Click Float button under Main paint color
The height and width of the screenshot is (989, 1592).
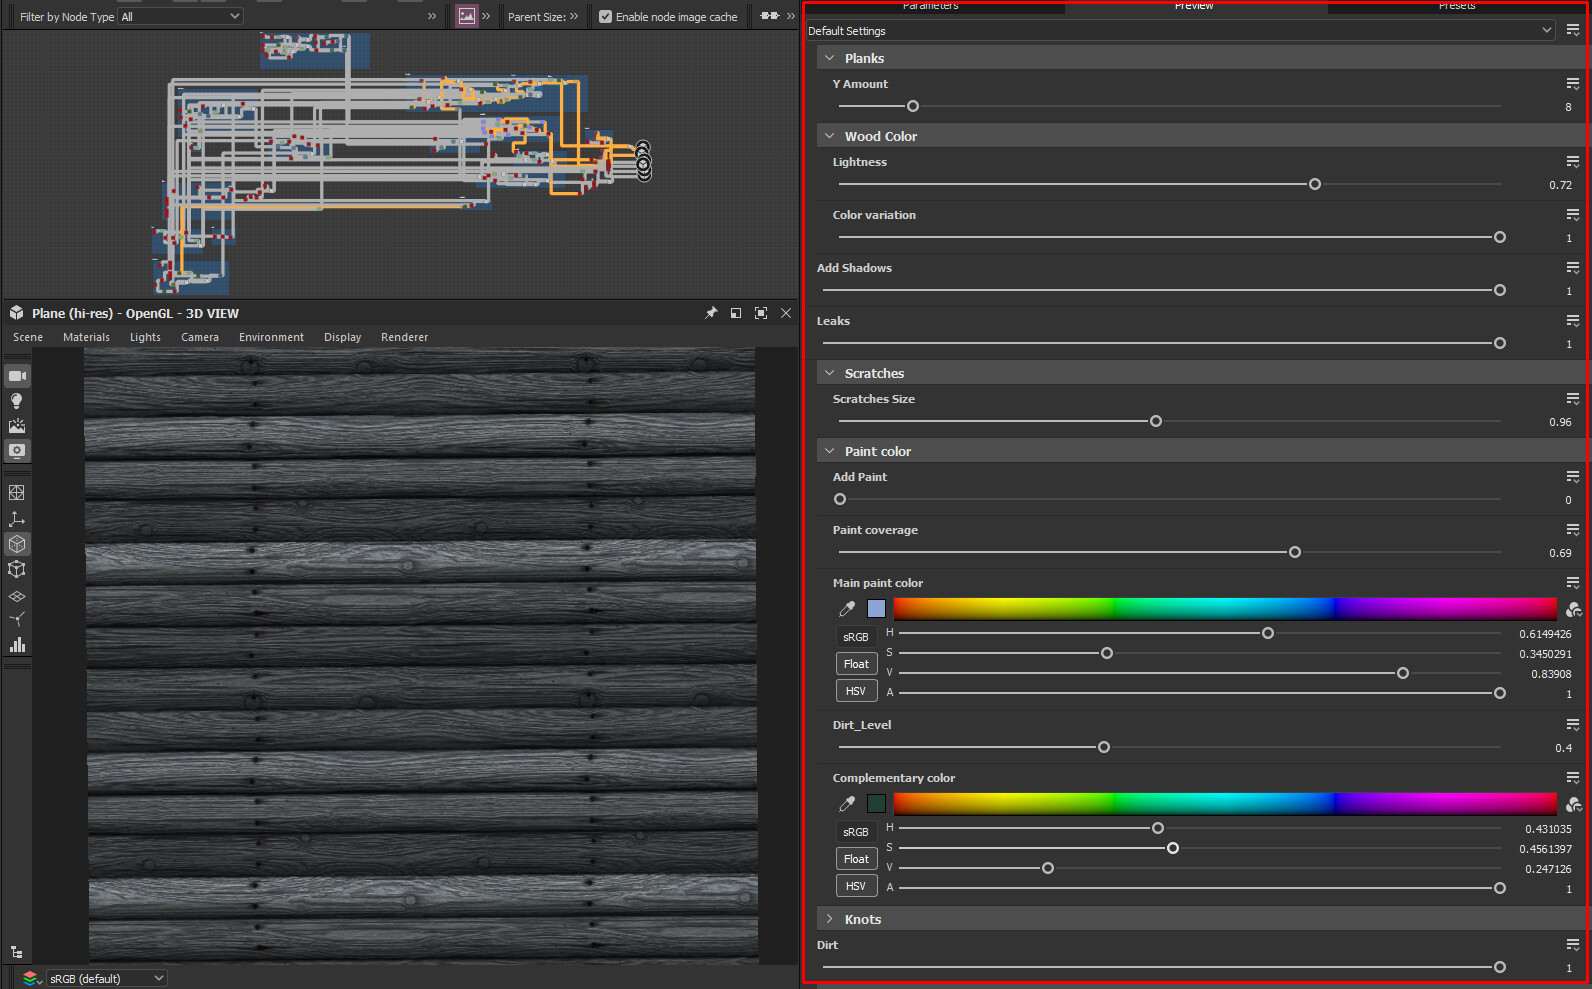coord(855,664)
